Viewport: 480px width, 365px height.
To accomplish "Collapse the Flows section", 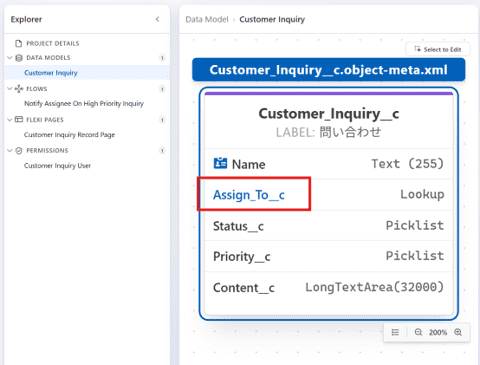I will pos(9,89).
